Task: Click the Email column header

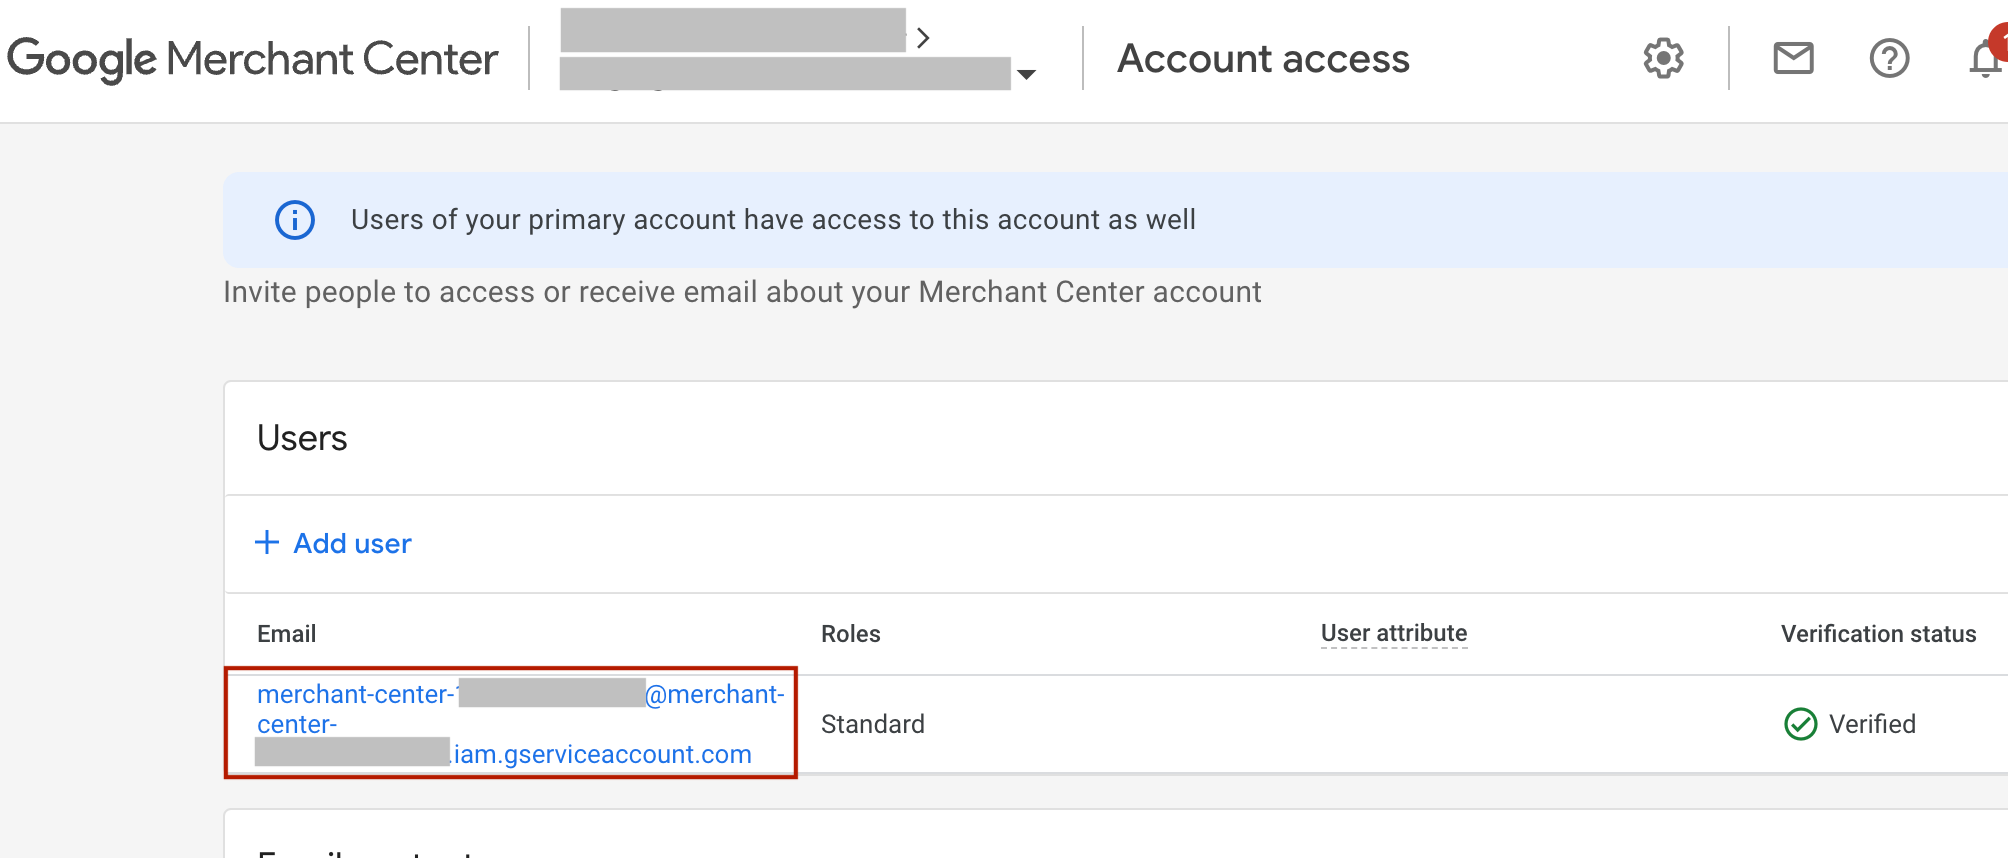Action: click(x=286, y=634)
